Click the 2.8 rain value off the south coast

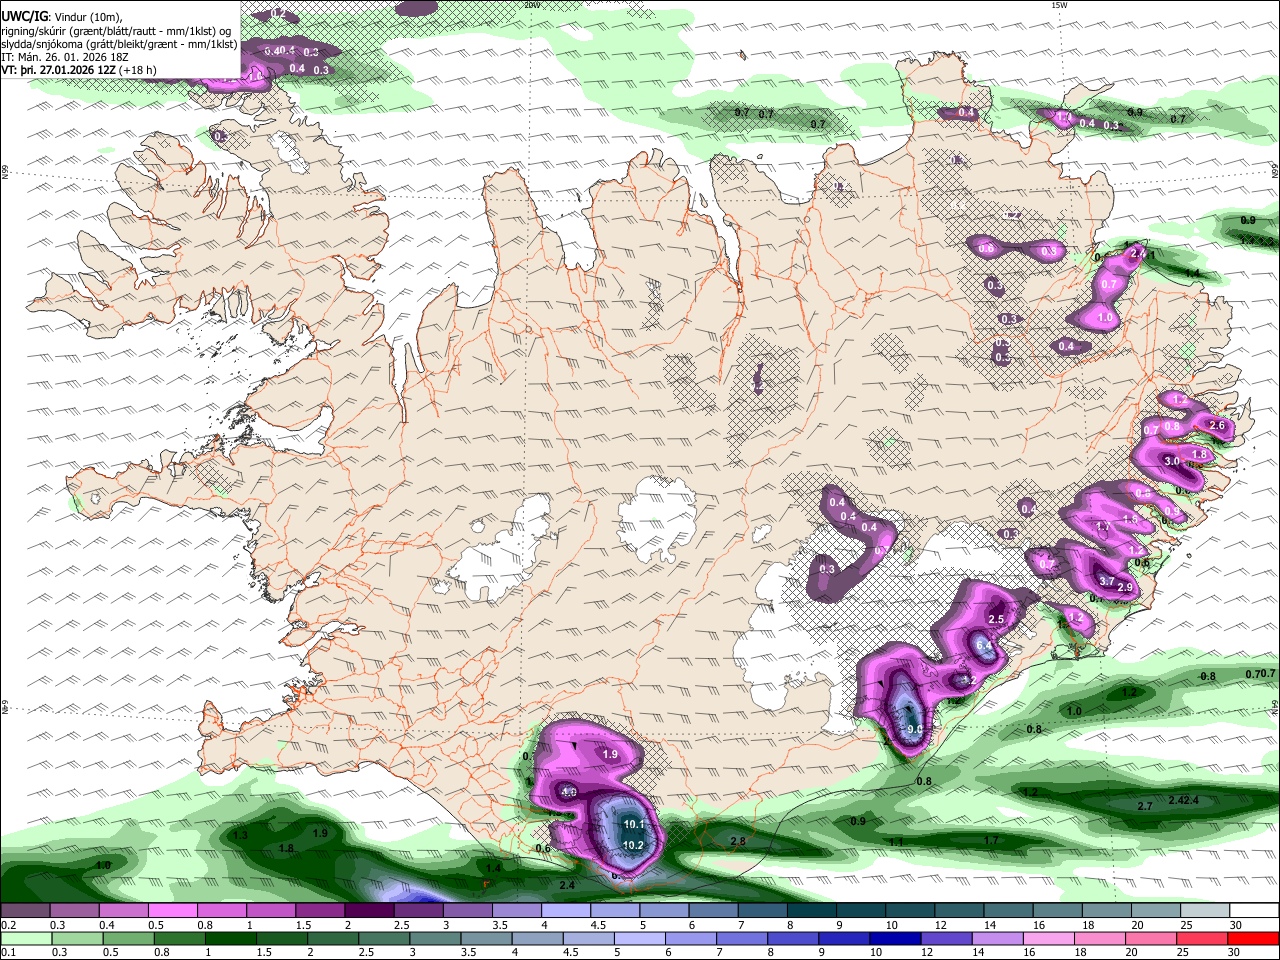coord(738,841)
